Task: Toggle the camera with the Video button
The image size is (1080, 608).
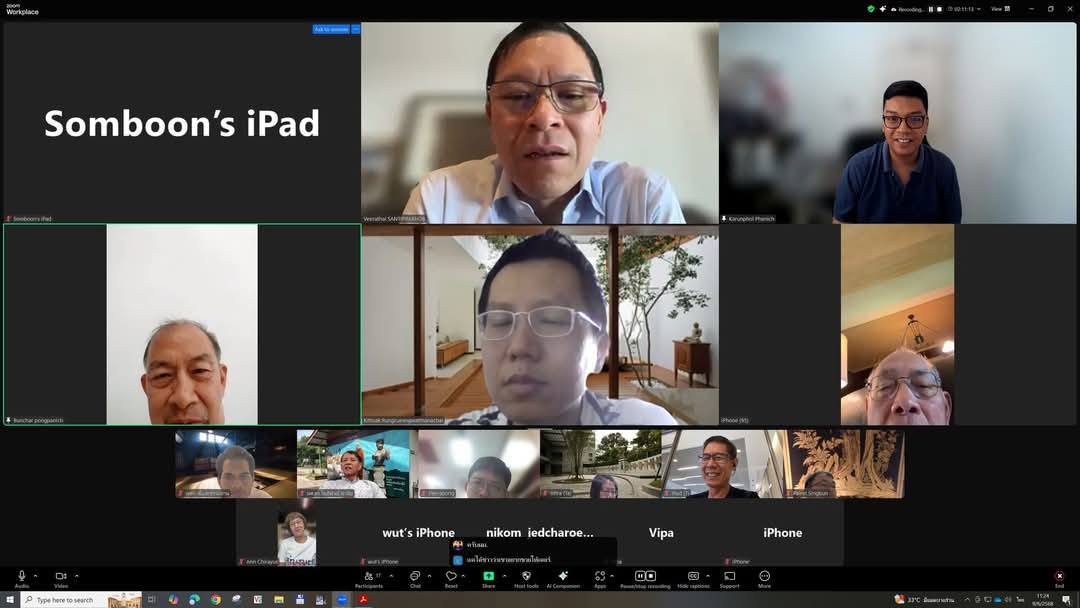Action: click(x=61, y=577)
